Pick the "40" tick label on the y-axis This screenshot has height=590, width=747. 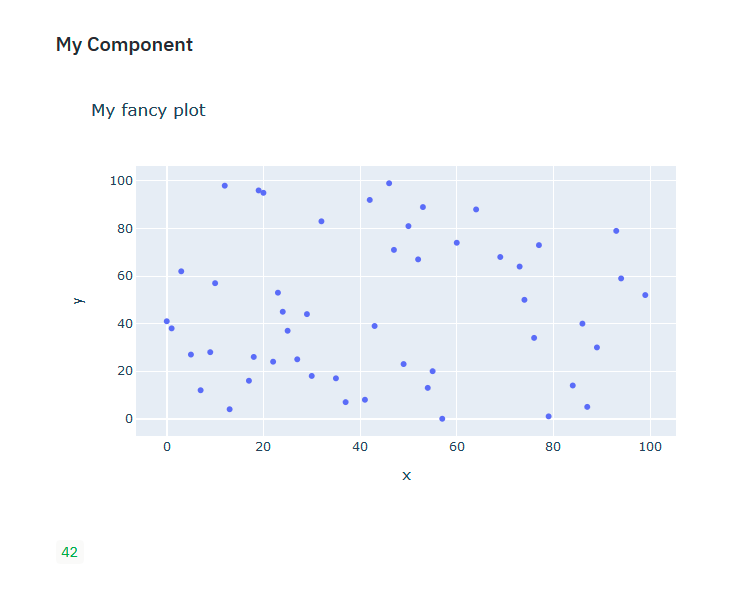[124, 323]
